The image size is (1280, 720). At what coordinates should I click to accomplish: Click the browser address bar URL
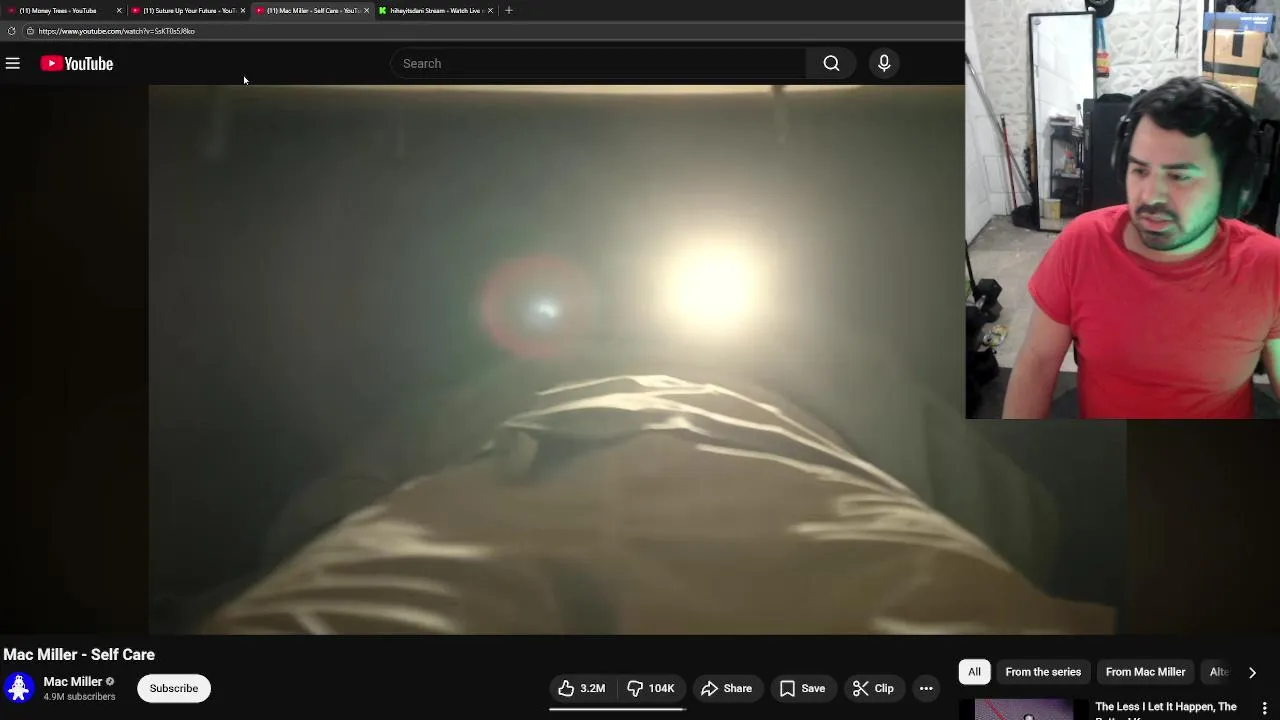(x=117, y=31)
